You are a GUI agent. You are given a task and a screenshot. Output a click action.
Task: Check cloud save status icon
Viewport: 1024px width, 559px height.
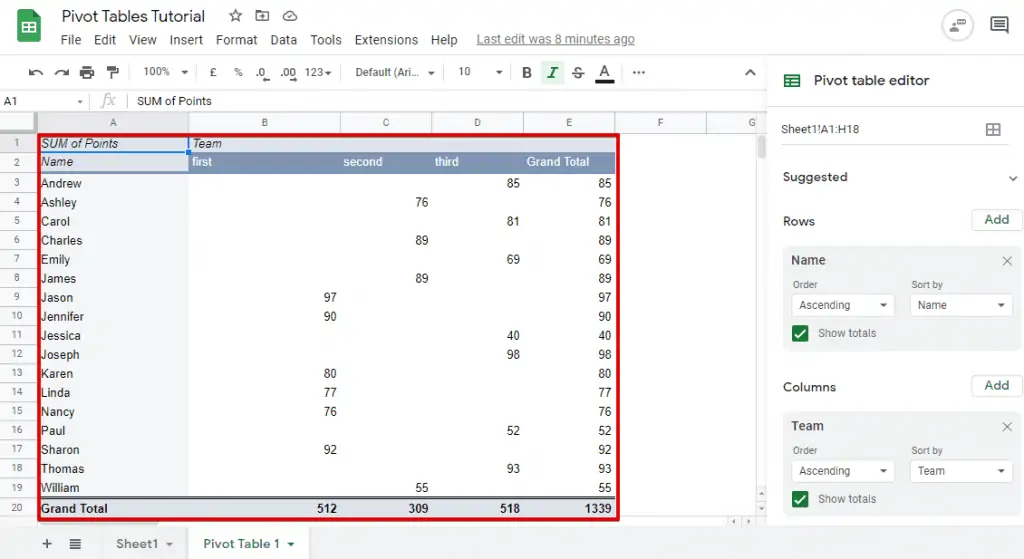[289, 16]
